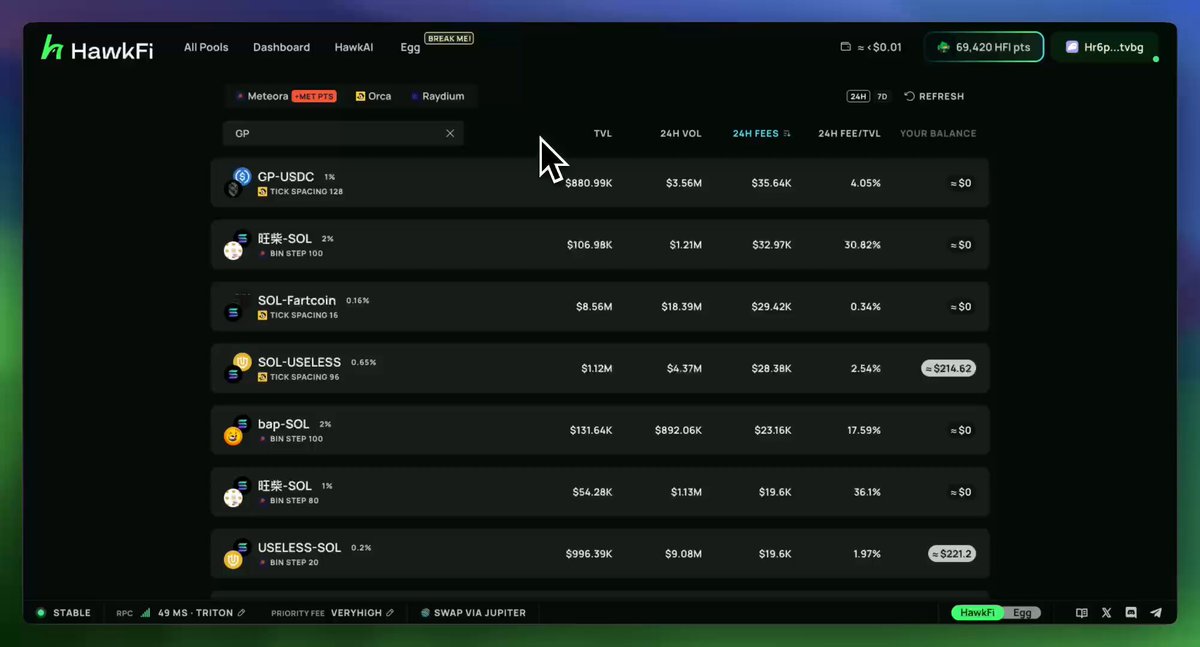
Task: Open the GP-USDC pool row
Action: 600,182
